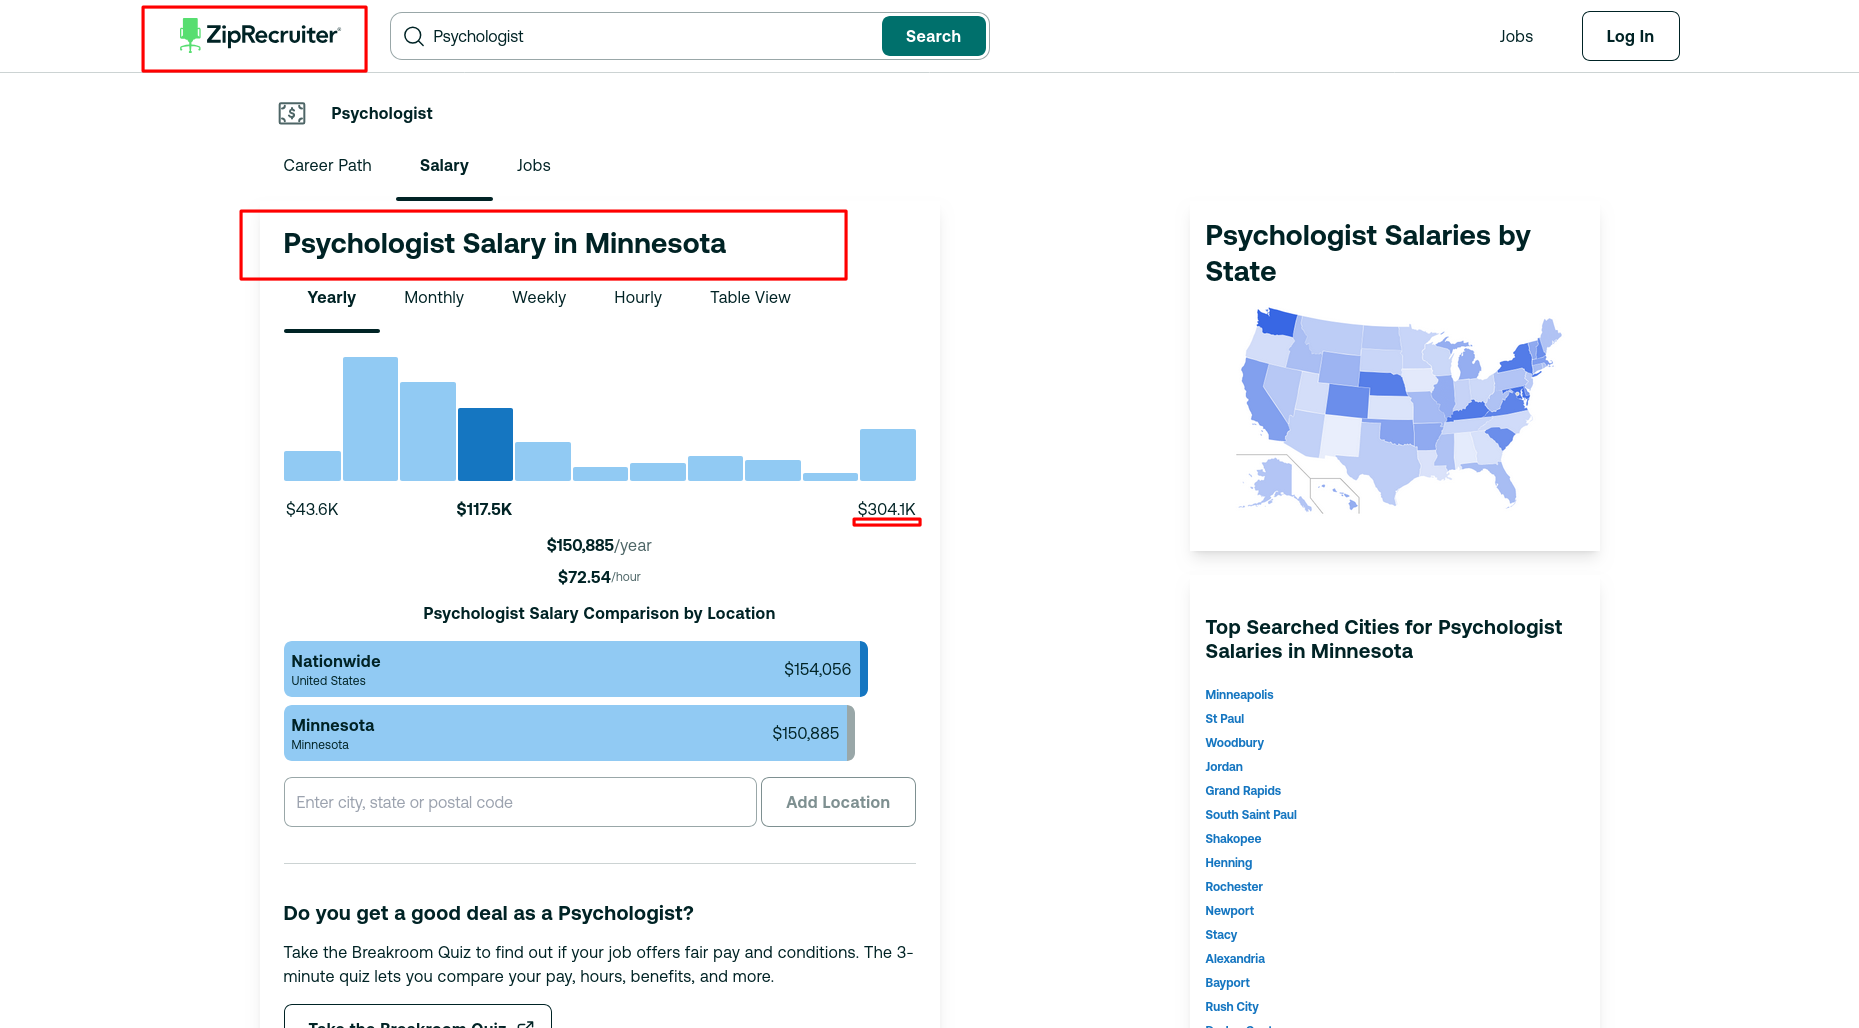
Task: Click the US salaries by state map
Action: (x=1397, y=410)
